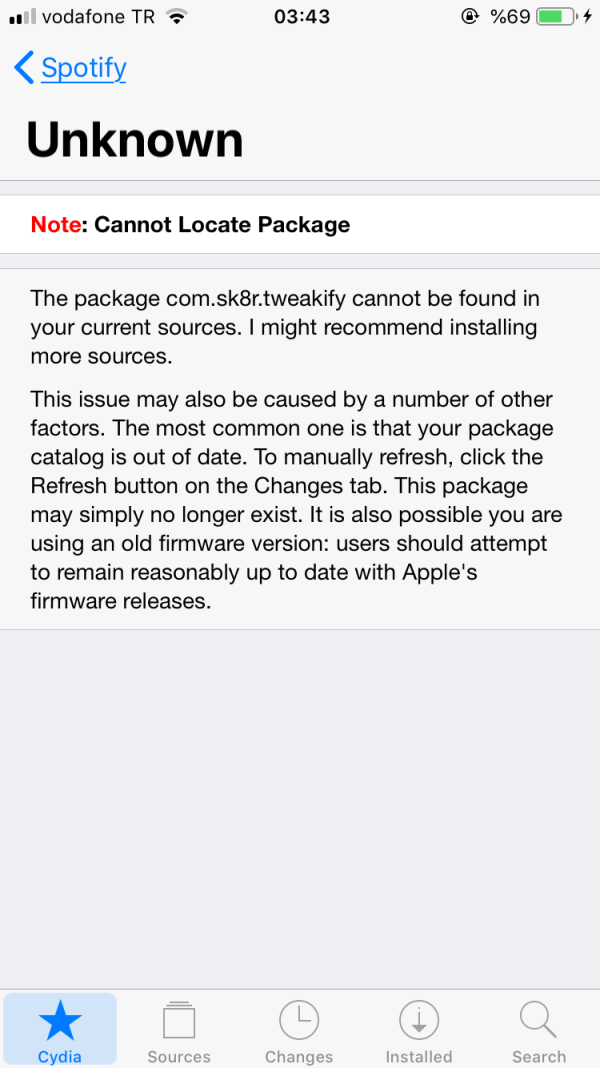600x1068 pixels.
Task: Switch to the Changes clock icon tab
Action: tap(298, 1022)
